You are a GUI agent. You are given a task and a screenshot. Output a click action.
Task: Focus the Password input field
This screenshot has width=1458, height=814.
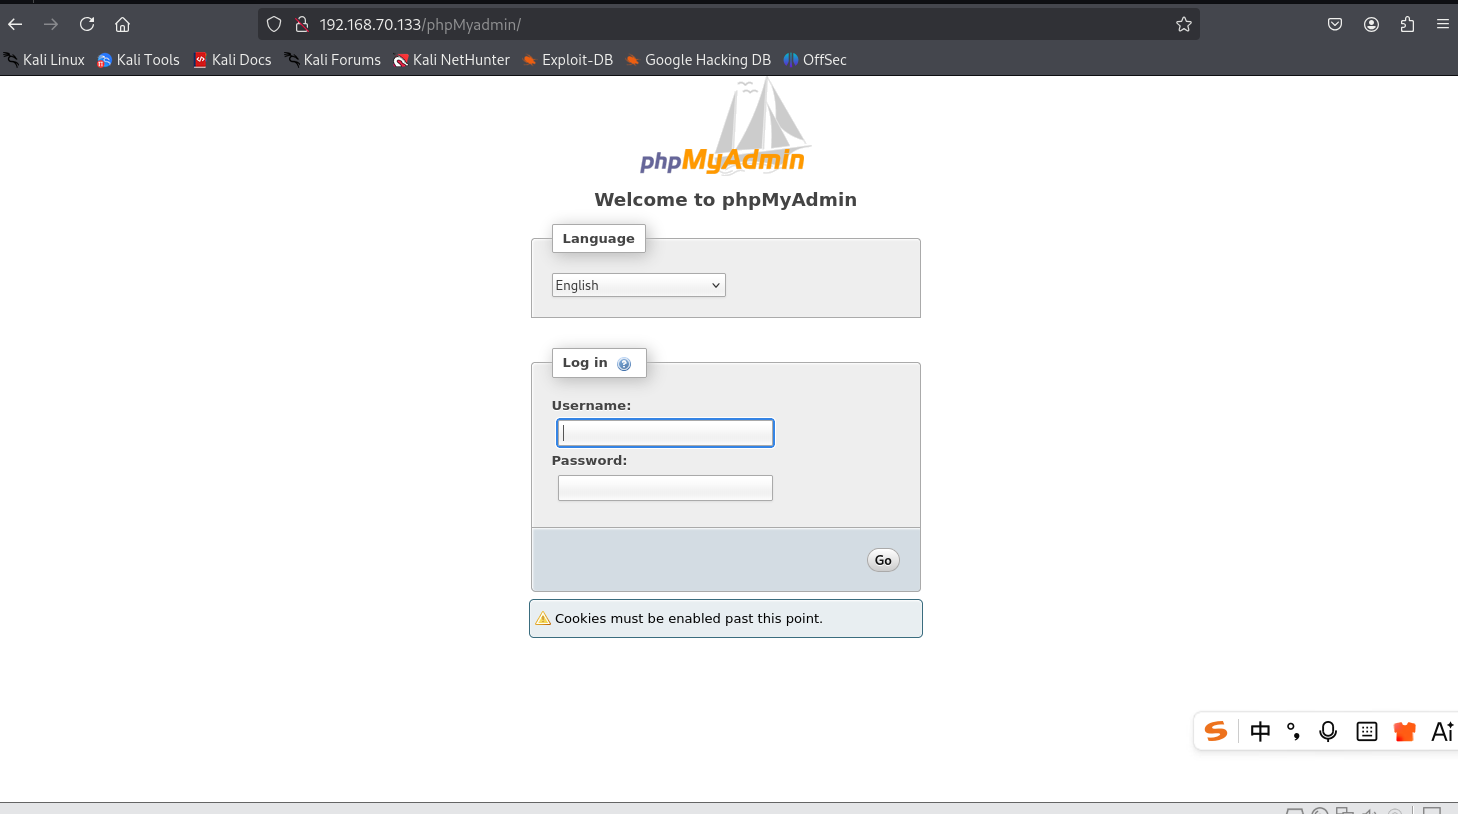(665, 488)
